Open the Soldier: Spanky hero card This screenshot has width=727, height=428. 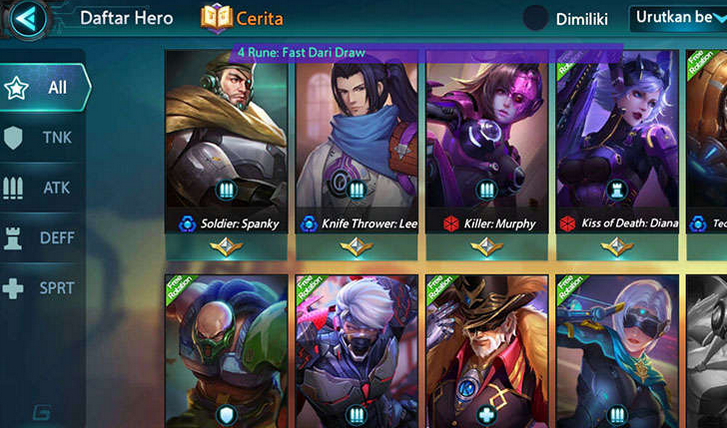[x=226, y=154]
